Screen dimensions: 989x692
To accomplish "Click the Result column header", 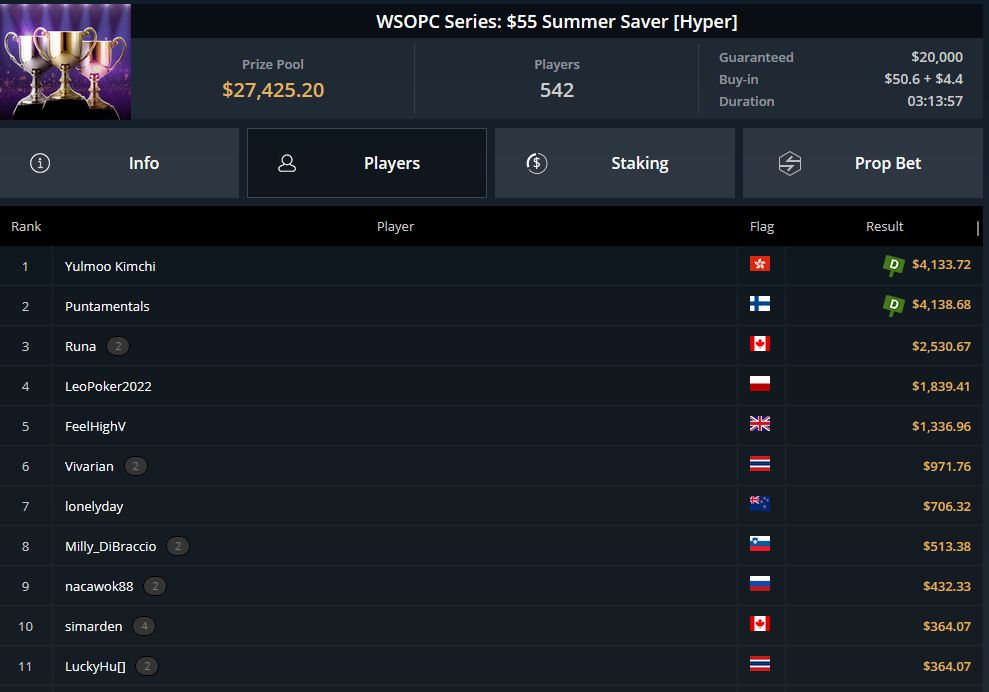I will tap(884, 226).
